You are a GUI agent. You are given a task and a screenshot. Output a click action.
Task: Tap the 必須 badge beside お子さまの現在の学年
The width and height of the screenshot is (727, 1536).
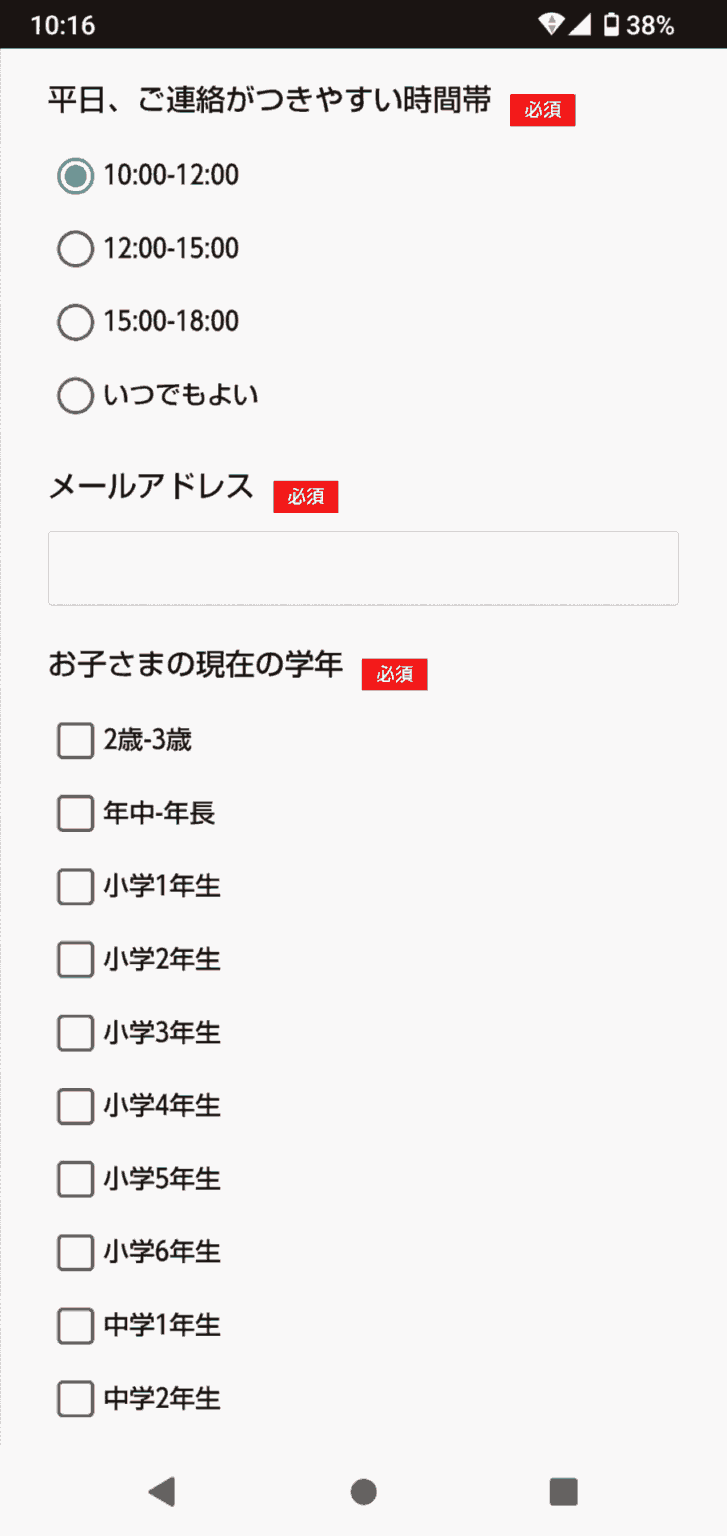point(395,675)
